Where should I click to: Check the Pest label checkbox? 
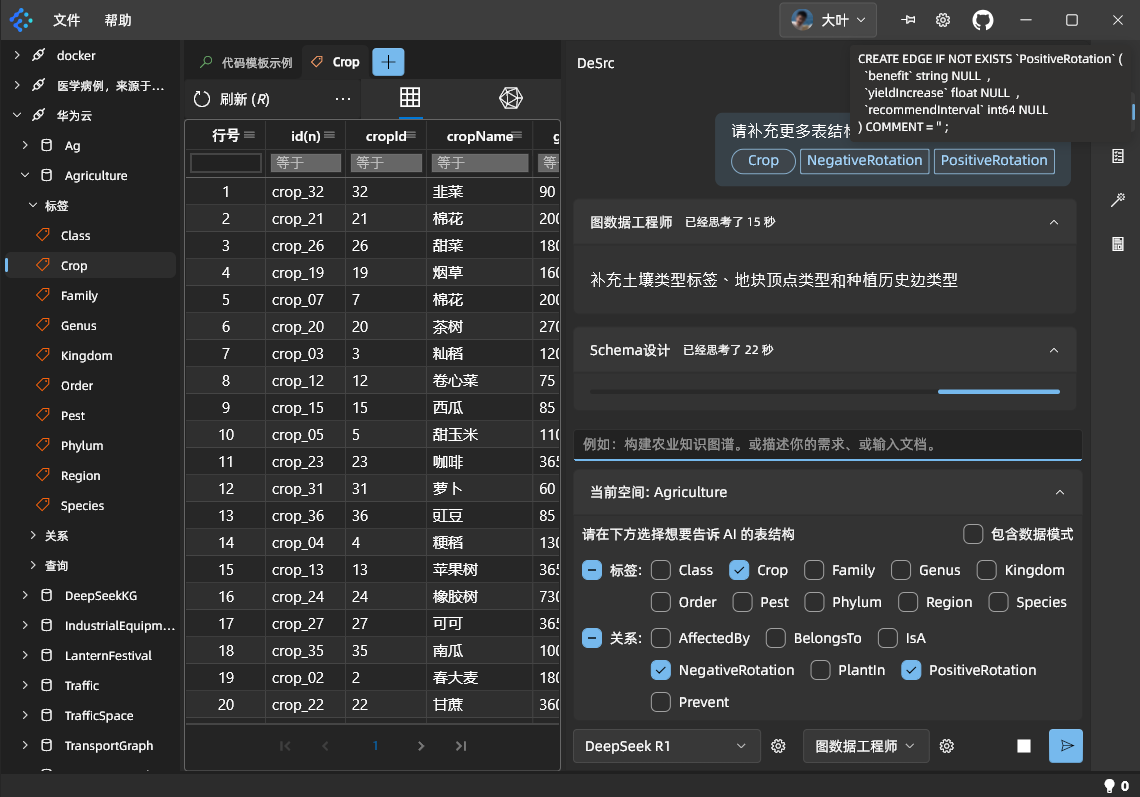coord(742,602)
